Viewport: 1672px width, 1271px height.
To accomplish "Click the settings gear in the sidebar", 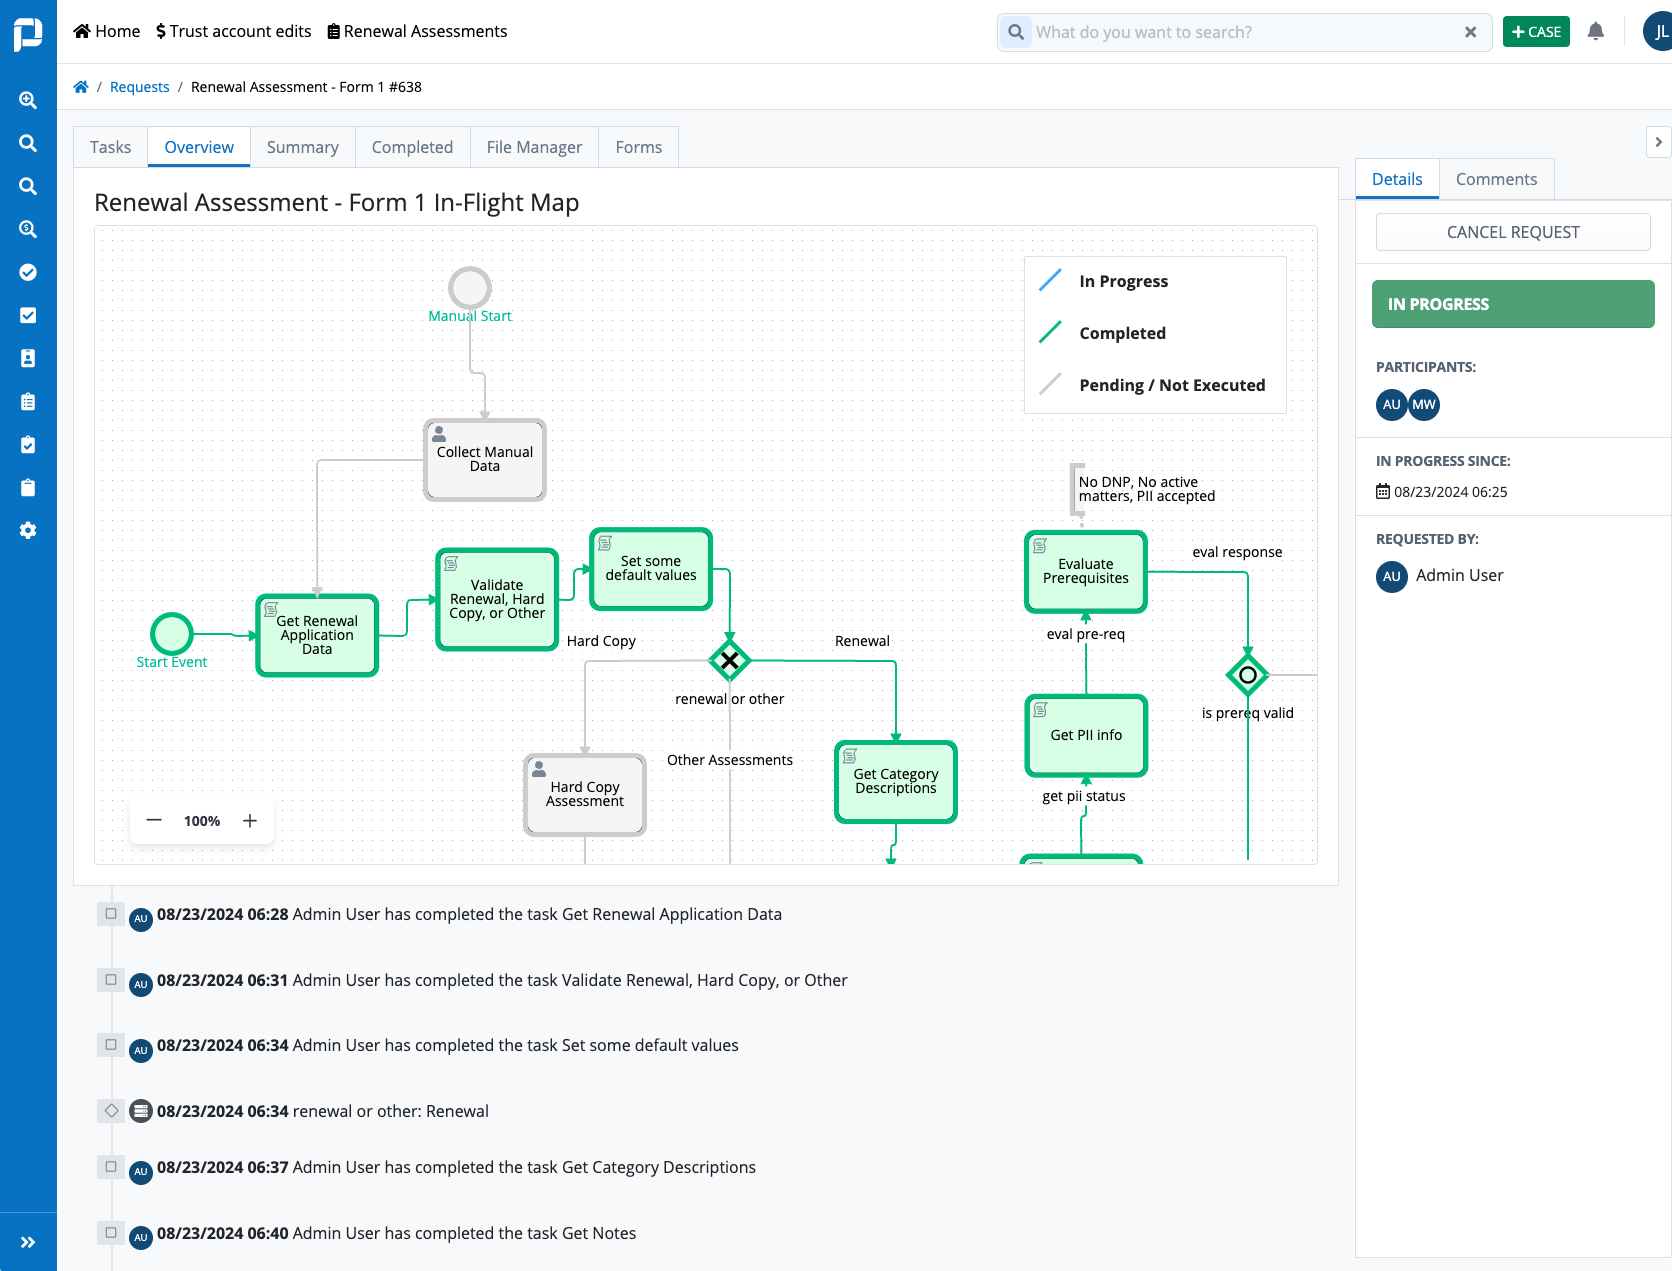I will pyautogui.click(x=27, y=530).
